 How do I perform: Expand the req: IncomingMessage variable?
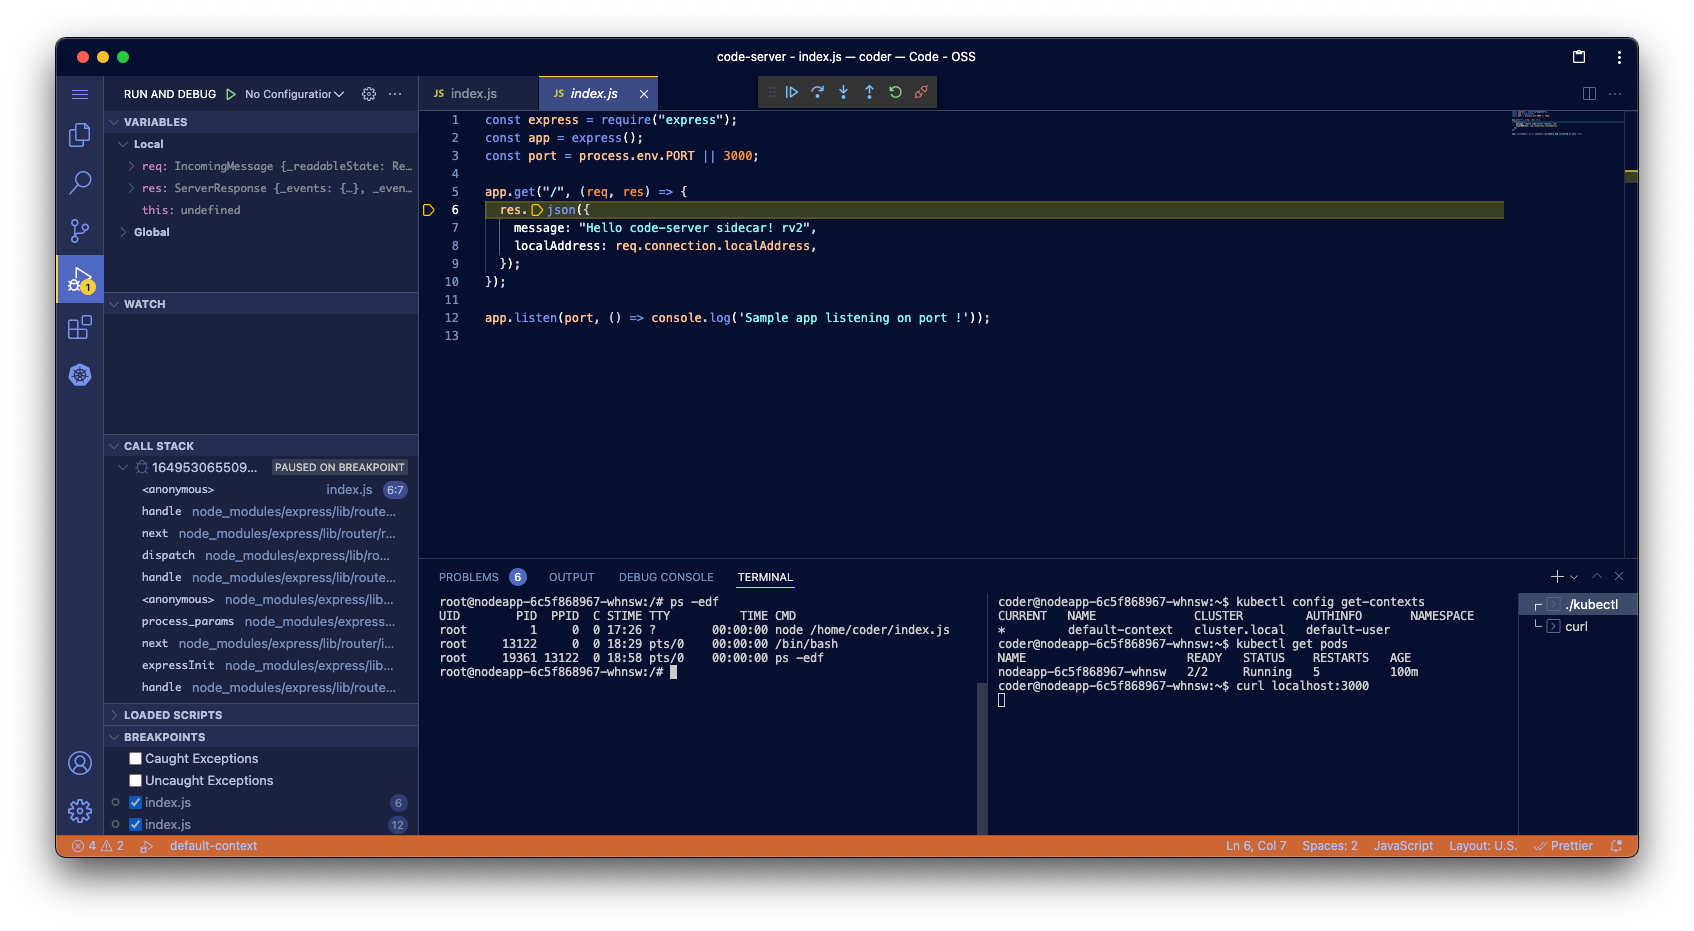(130, 165)
